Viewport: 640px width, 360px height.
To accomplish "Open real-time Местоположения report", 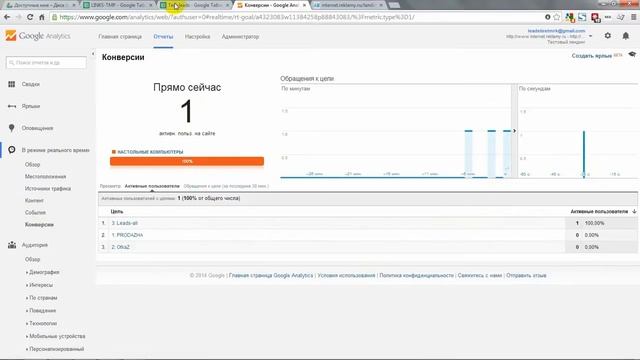I will (x=45, y=177).
